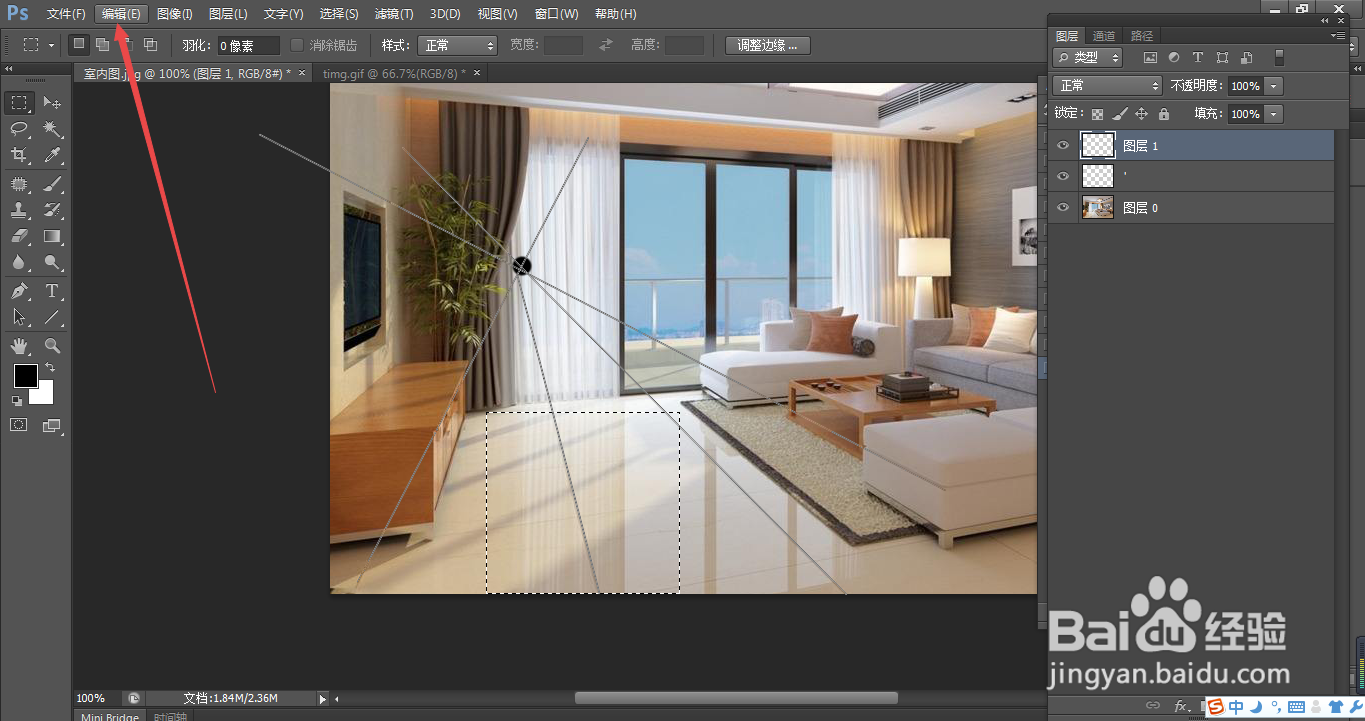1365x721 pixels.
Task: Select the Blur tool
Action: click(x=19, y=262)
